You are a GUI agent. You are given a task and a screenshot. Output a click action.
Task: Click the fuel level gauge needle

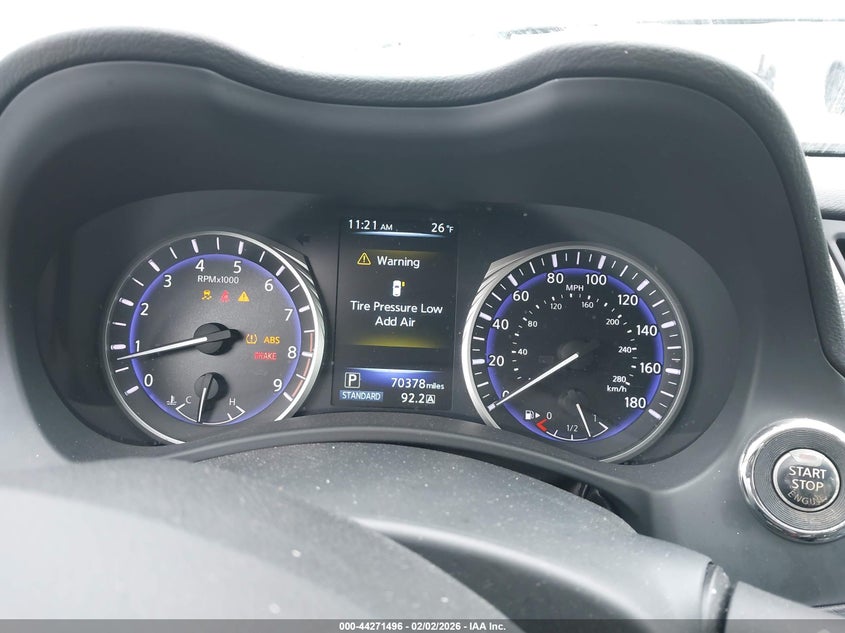tap(583, 419)
